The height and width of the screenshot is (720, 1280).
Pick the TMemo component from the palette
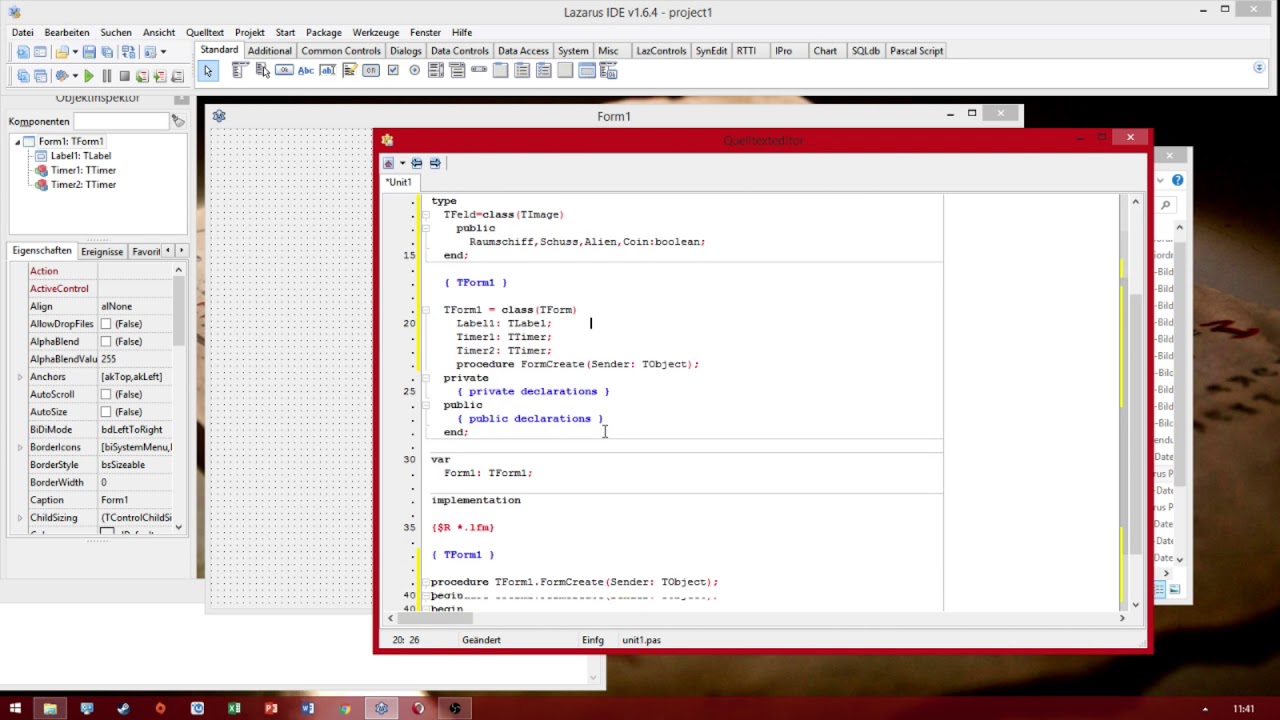click(x=349, y=70)
